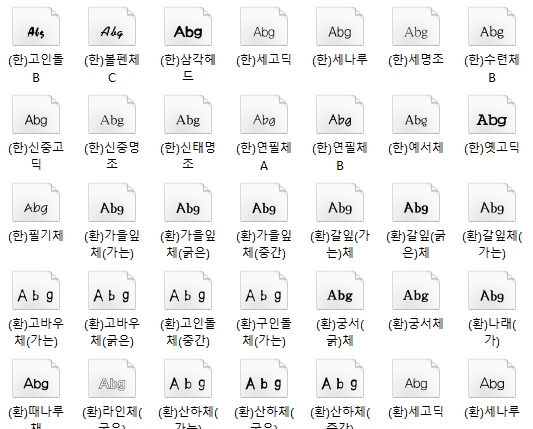Select the (환)산하체(중간) font icon
The width and height of the screenshot is (533, 429).
click(340, 379)
